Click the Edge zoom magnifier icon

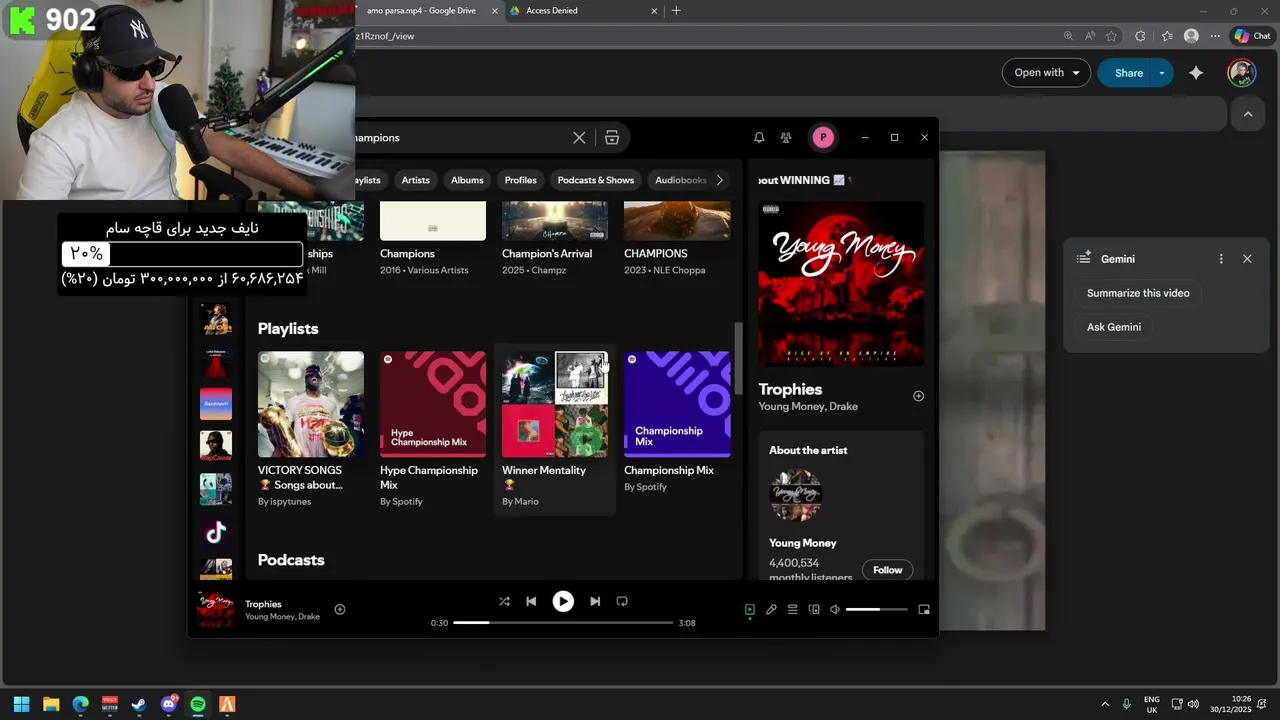pyautogui.click(x=1069, y=36)
